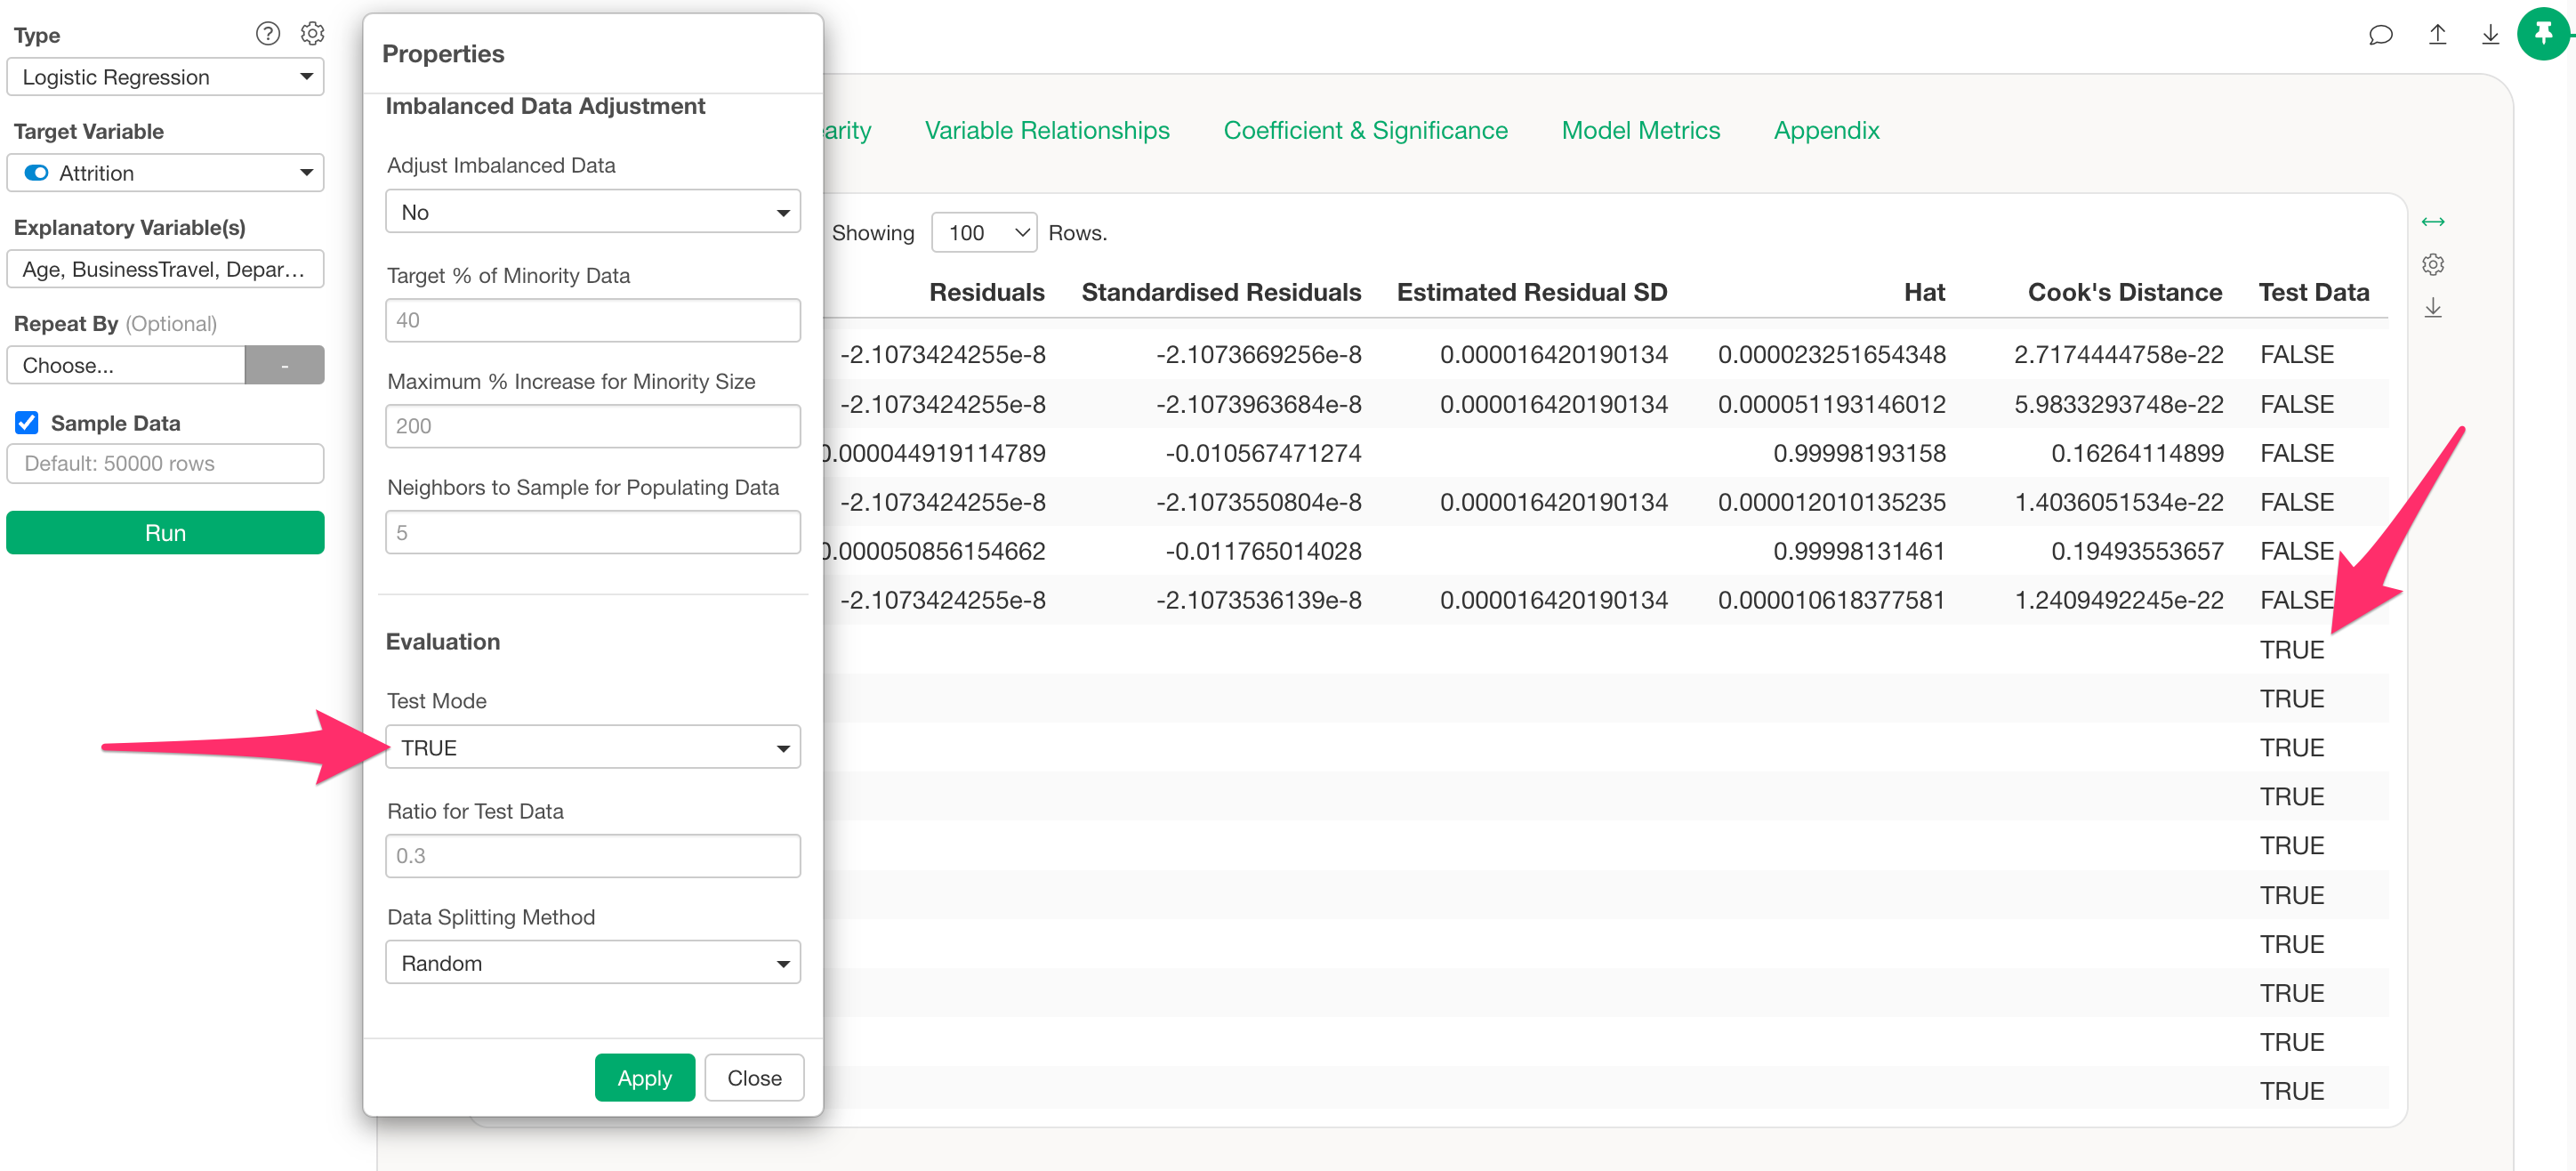Switch to the Model Metrics tab
This screenshot has height=1171, width=2576.
tap(1640, 130)
